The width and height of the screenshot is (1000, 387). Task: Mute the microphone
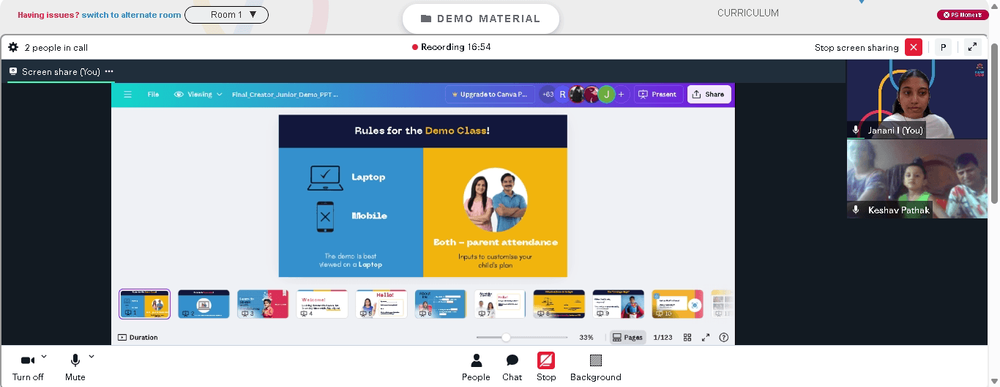pos(75,368)
